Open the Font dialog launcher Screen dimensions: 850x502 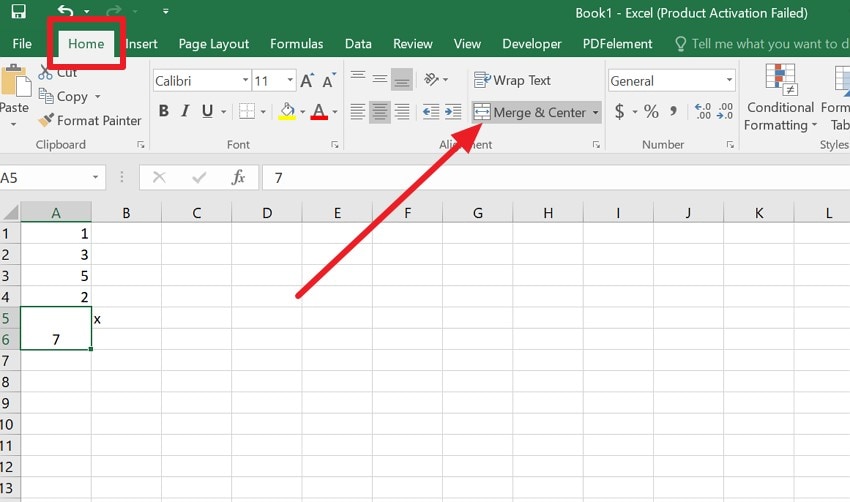point(335,145)
